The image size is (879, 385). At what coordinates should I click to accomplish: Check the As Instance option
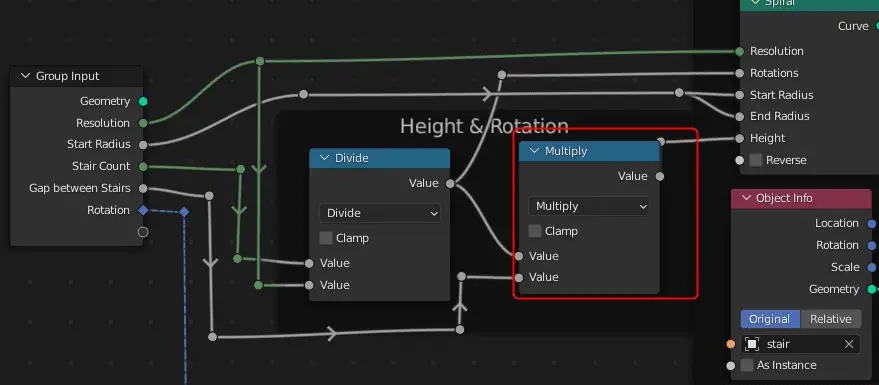(747, 365)
